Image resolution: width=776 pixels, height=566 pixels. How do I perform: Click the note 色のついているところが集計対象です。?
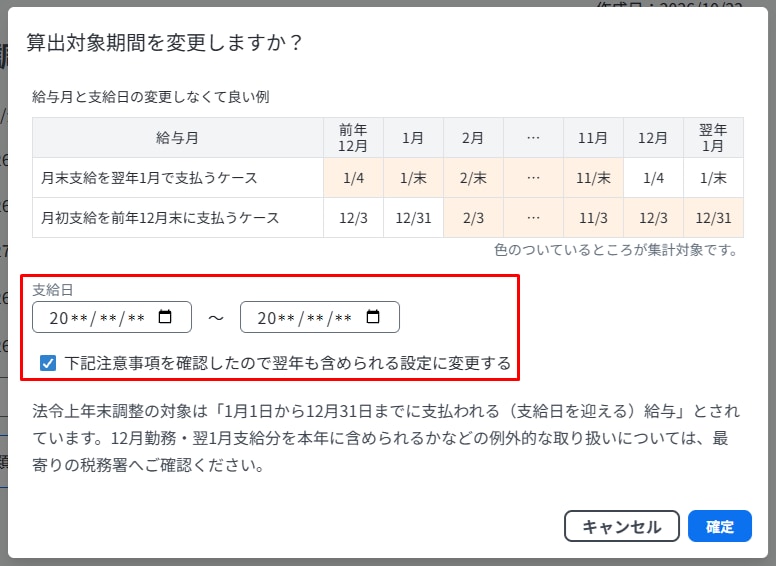pyautogui.click(x=616, y=250)
